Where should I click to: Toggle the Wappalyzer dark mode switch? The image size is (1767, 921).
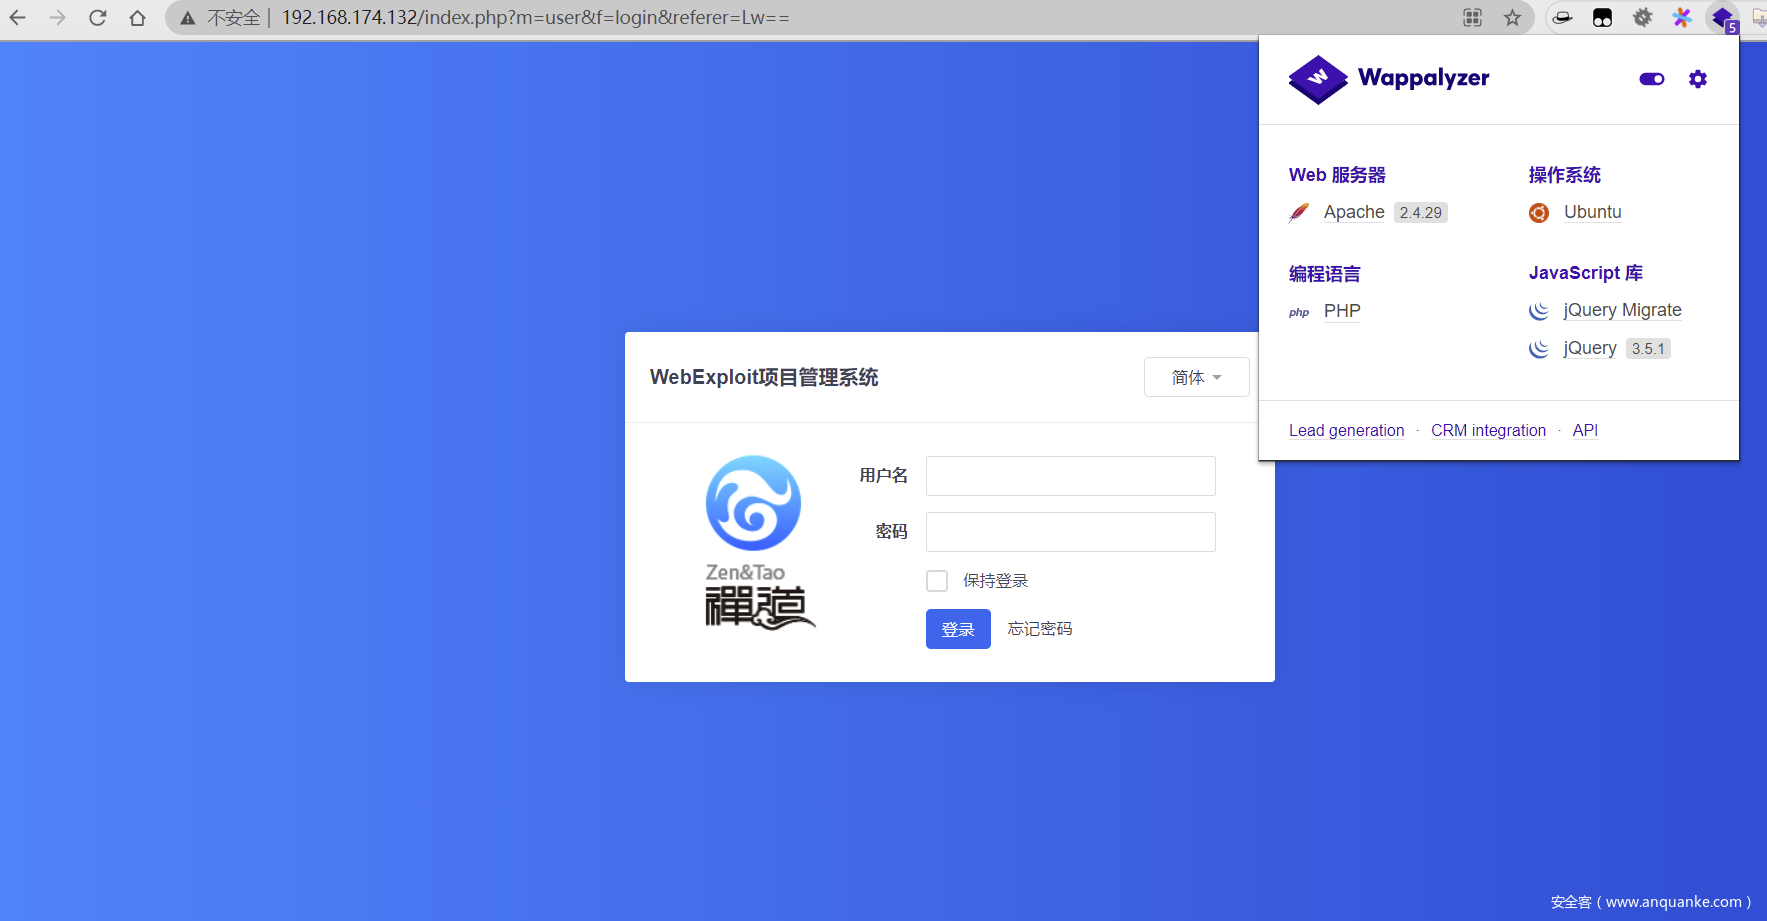[x=1651, y=79]
